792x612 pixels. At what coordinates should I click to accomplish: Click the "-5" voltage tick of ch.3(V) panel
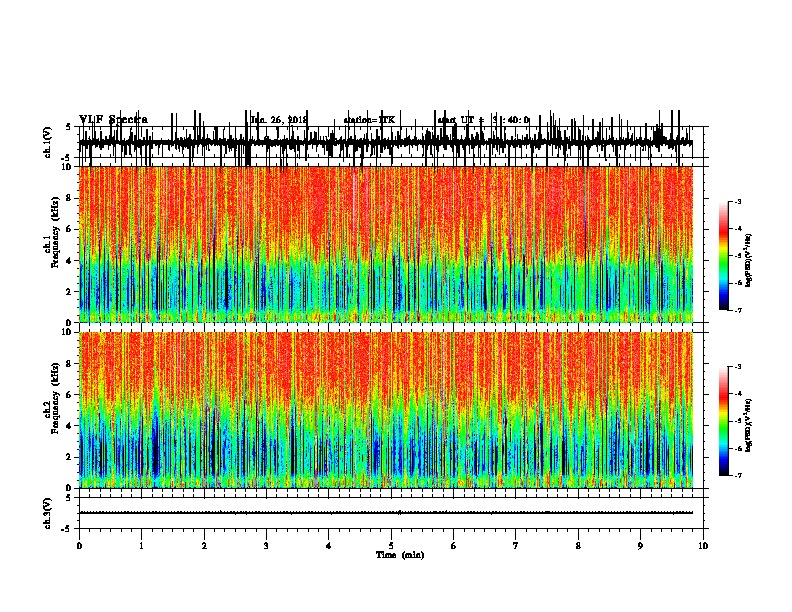(x=67, y=529)
